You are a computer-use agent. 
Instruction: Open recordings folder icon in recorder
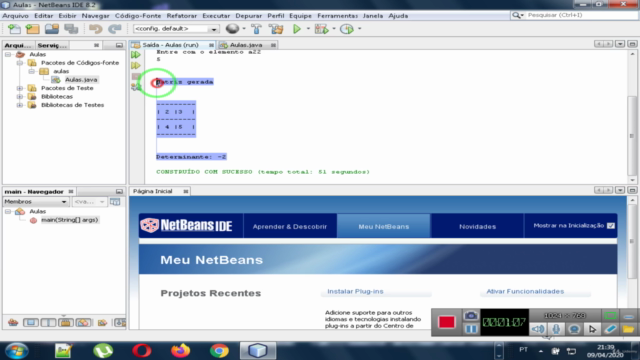[629, 329]
